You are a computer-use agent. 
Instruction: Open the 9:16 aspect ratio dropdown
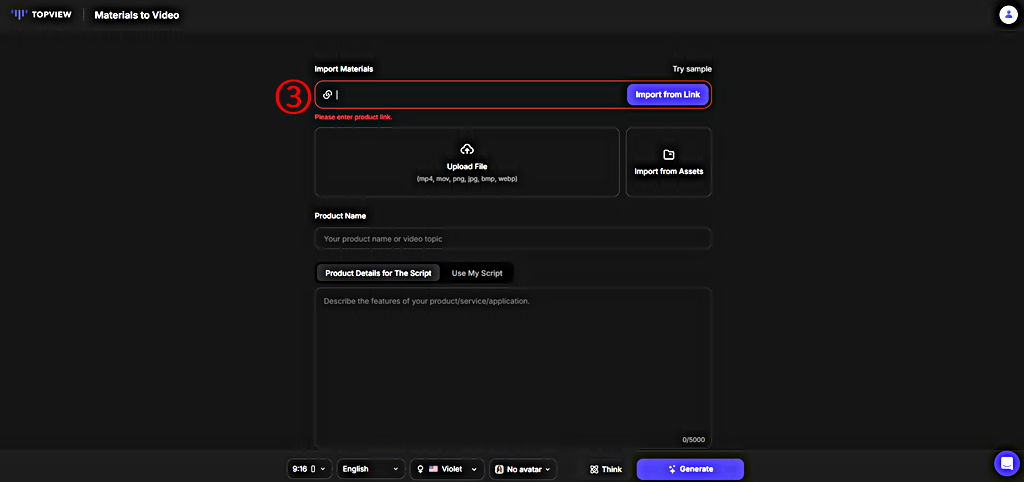(310, 469)
